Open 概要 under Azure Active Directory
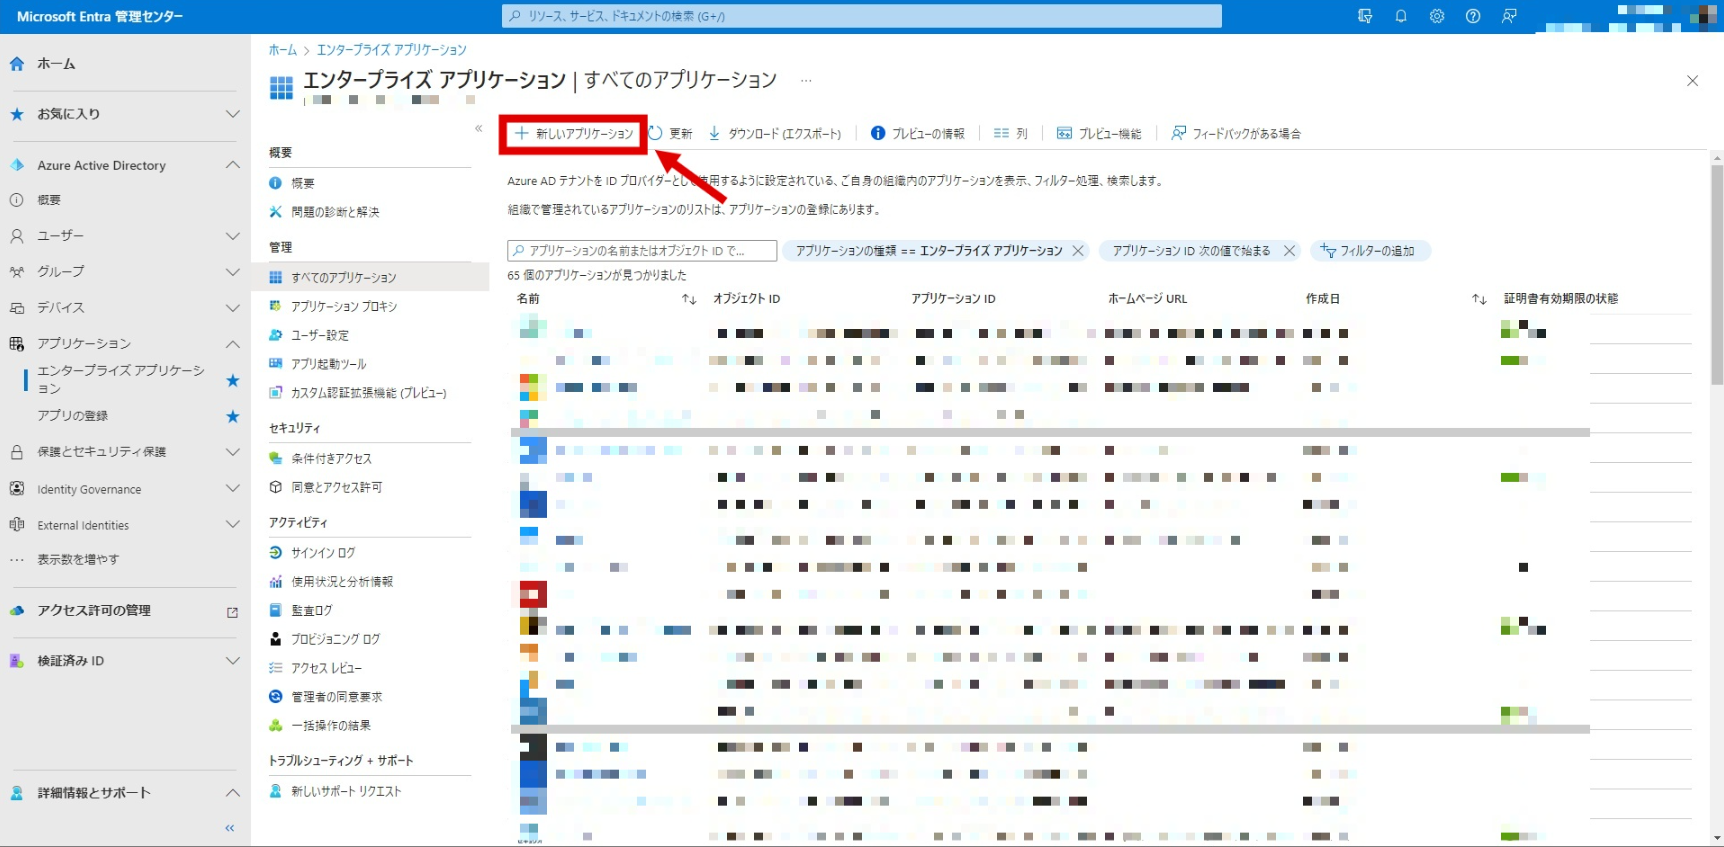Image resolution: width=1724 pixels, height=847 pixels. [49, 200]
